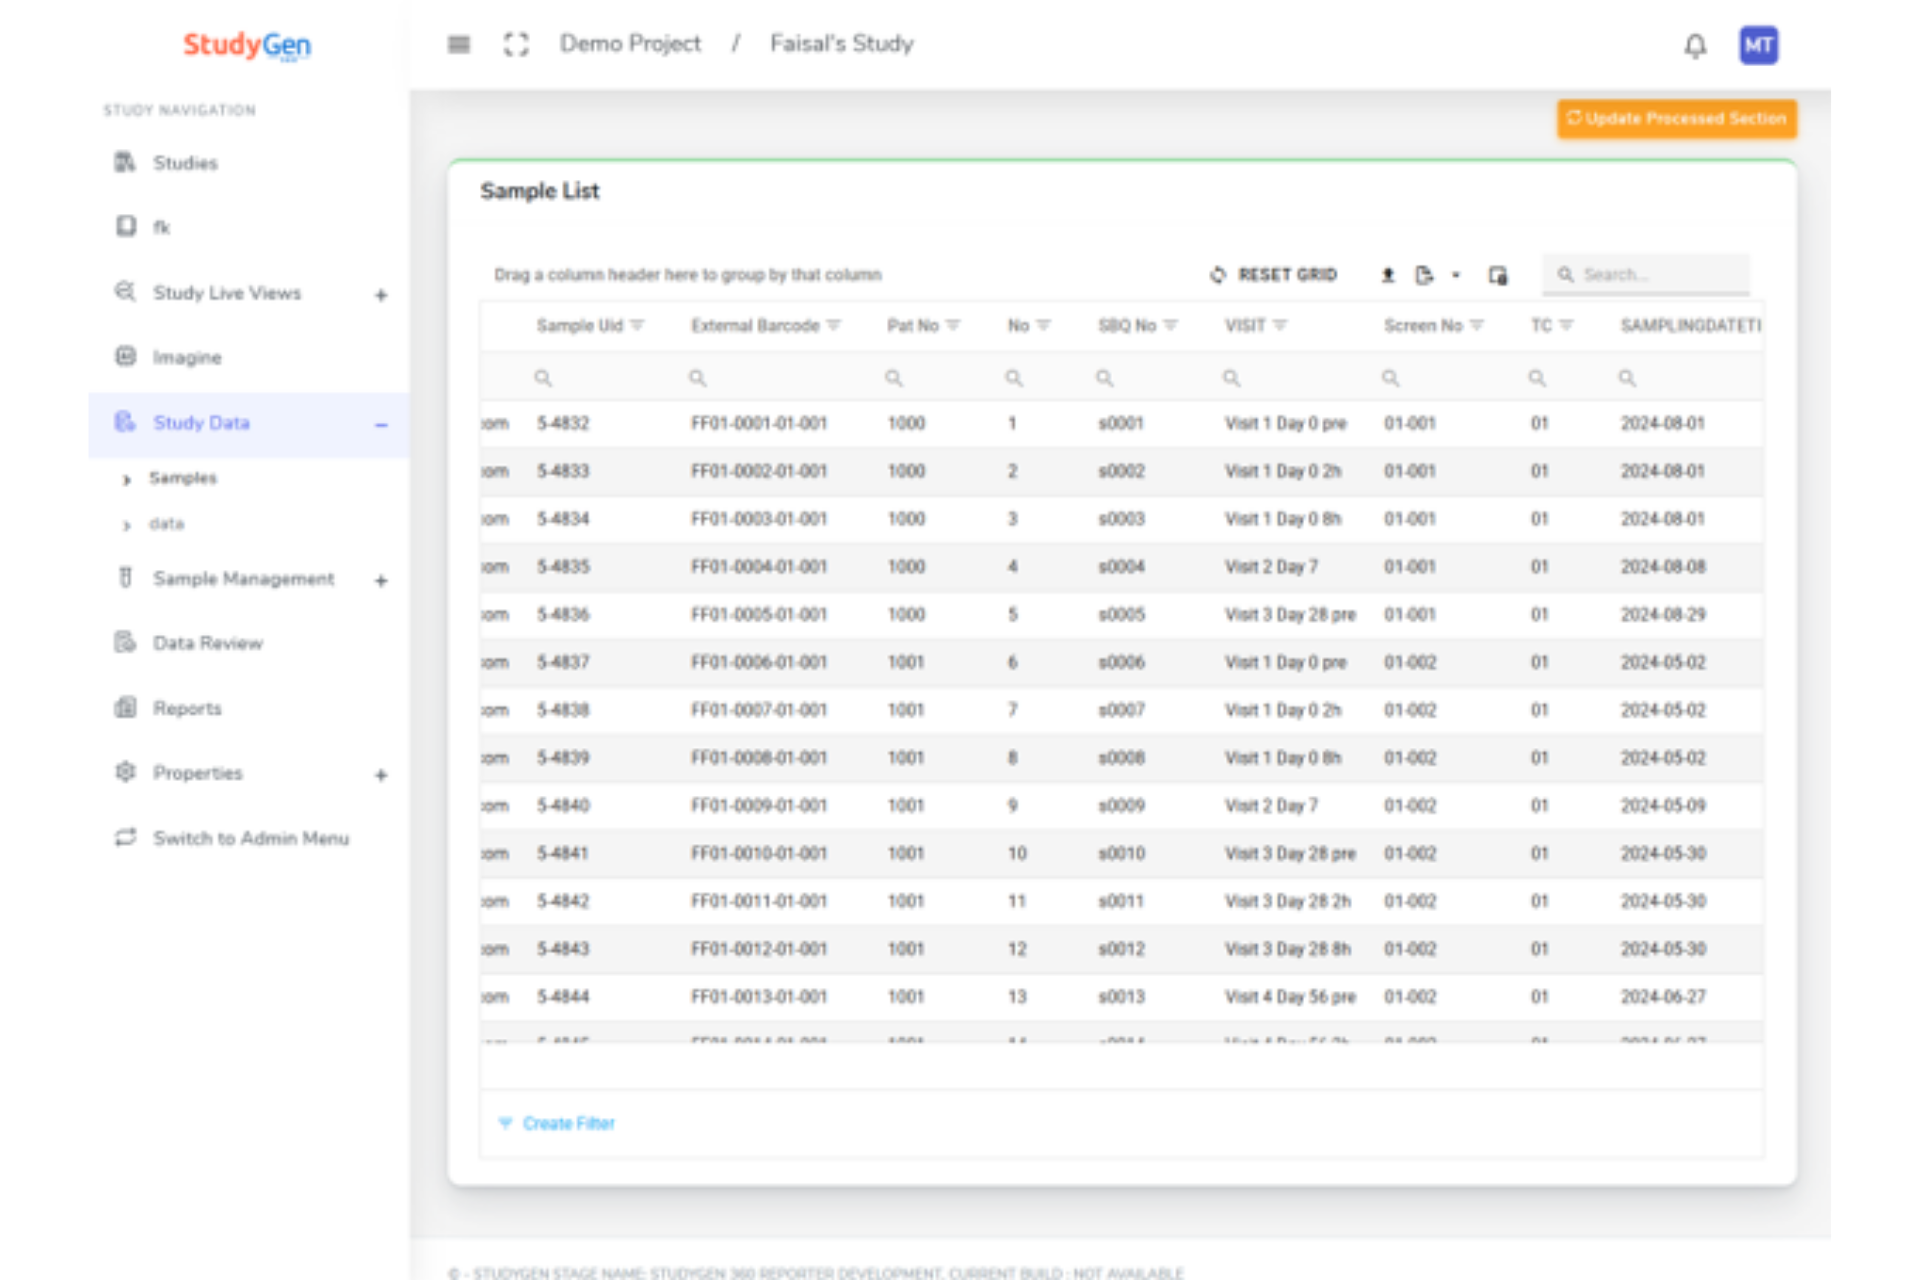The height and width of the screenshot is (1280, 1920).
Task: Select visit cell Visit 3 Day 28 8h
Action: click(1288, 949)
